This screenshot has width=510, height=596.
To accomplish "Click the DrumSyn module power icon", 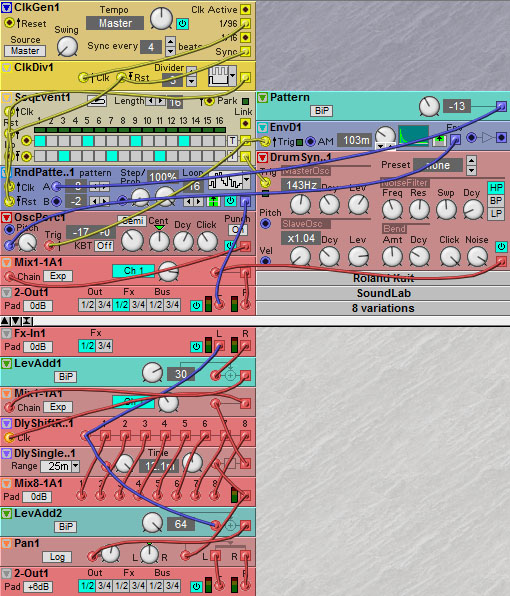I will tap(501, 246).
